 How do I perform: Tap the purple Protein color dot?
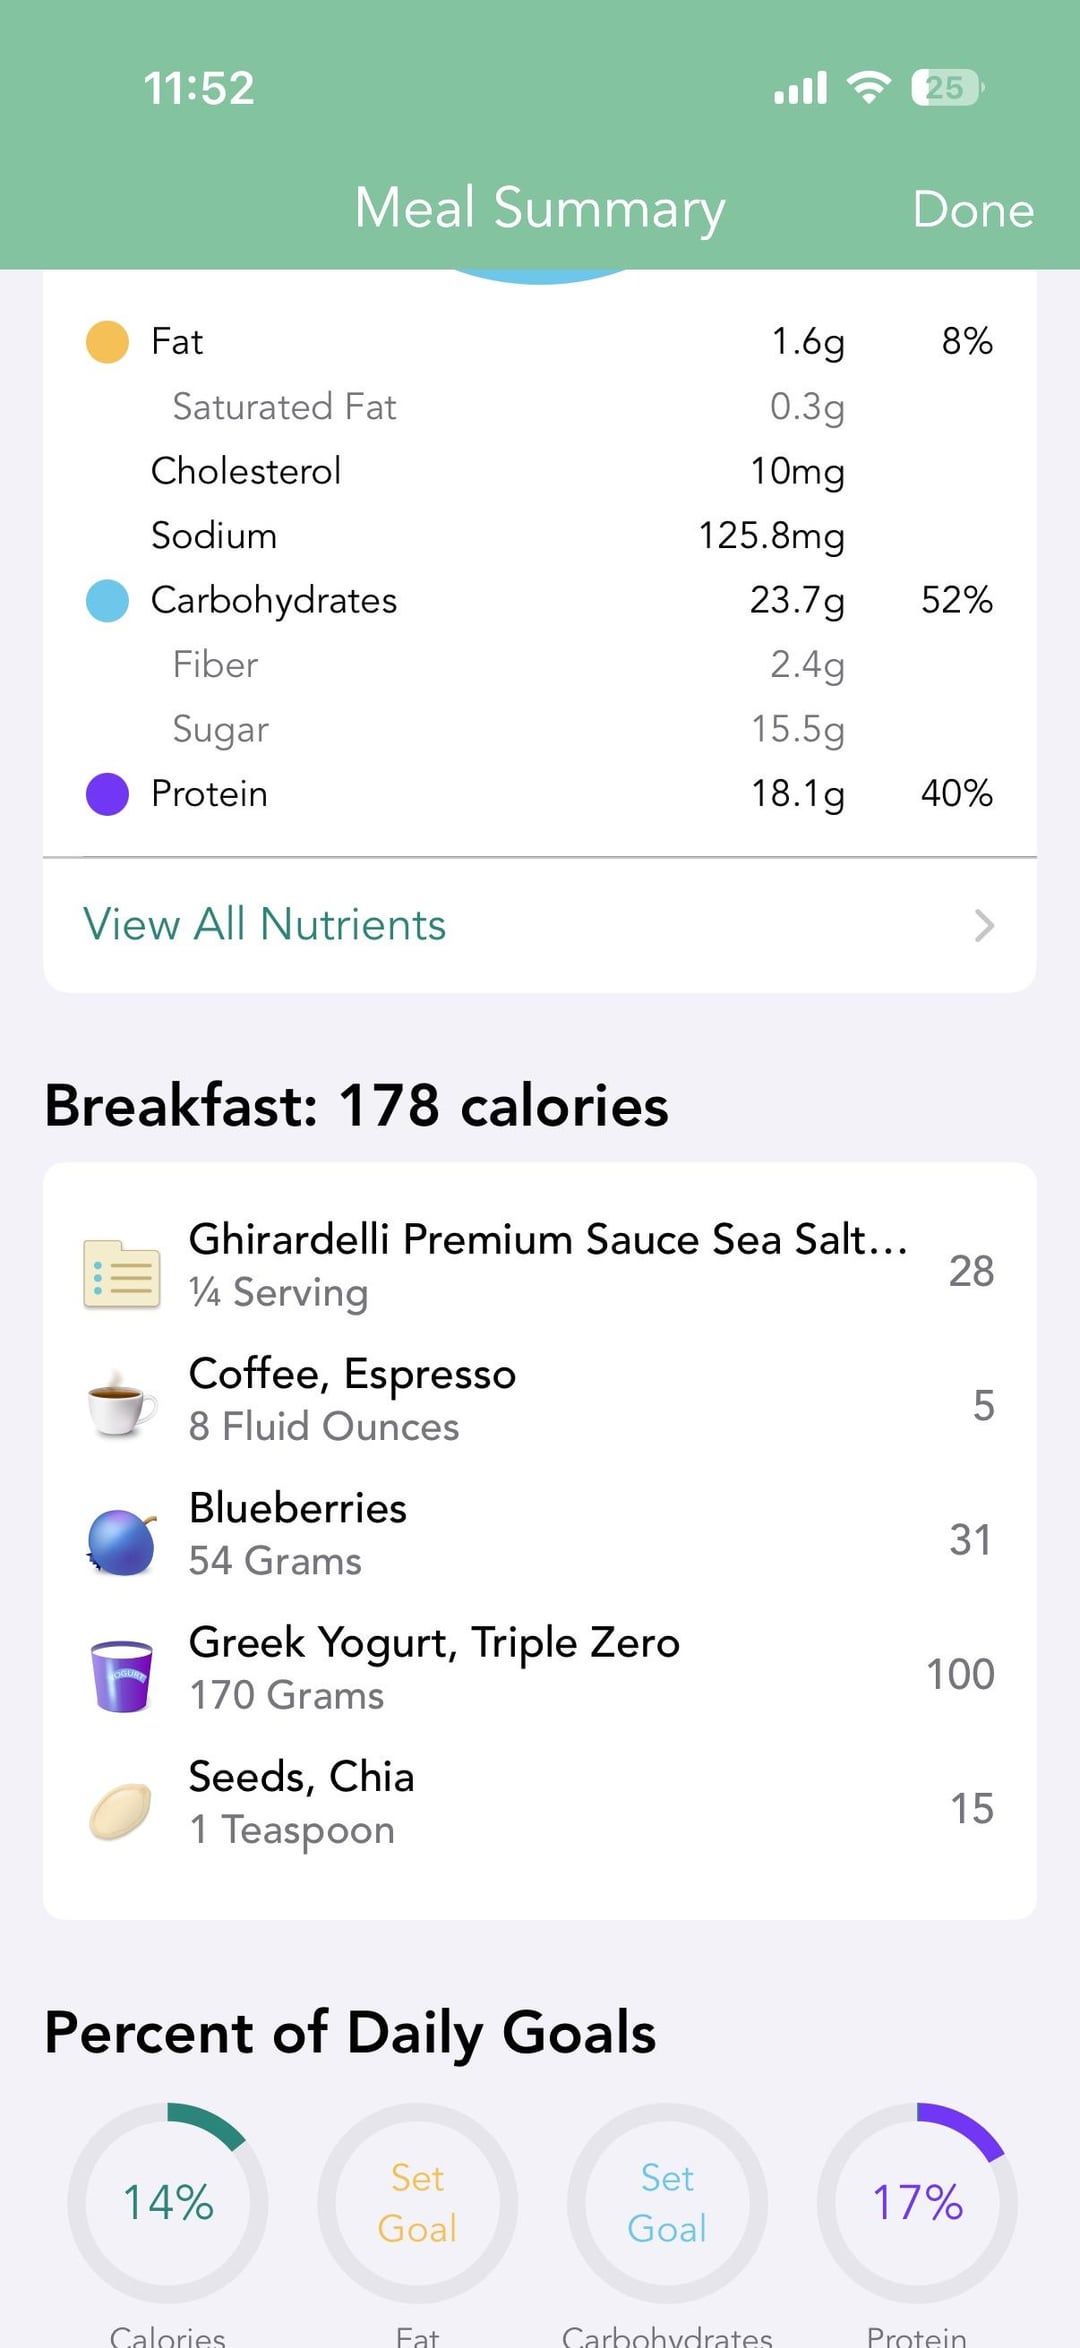(107, 794)
